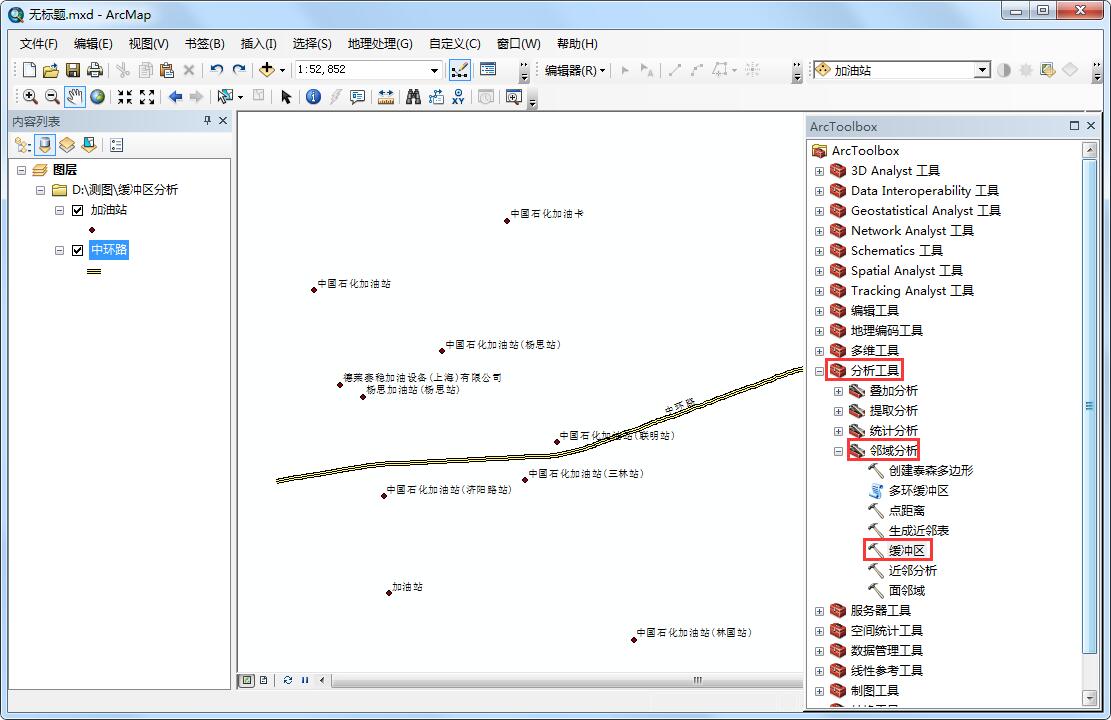The image size is (1111, 720).
Task: Open the Find binoculars tool
Action: click(x=414, y=96)
